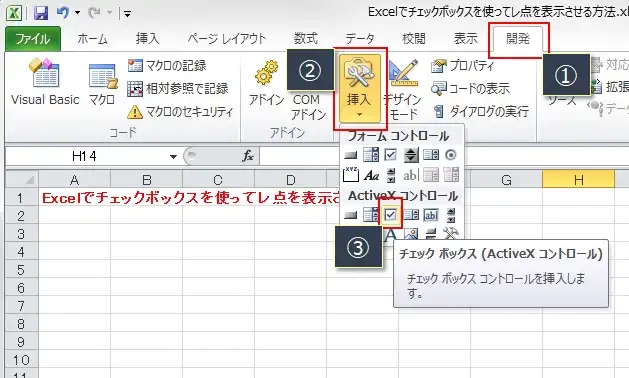
Task: Select Form Control check box icon
Action: coord(390,155)
